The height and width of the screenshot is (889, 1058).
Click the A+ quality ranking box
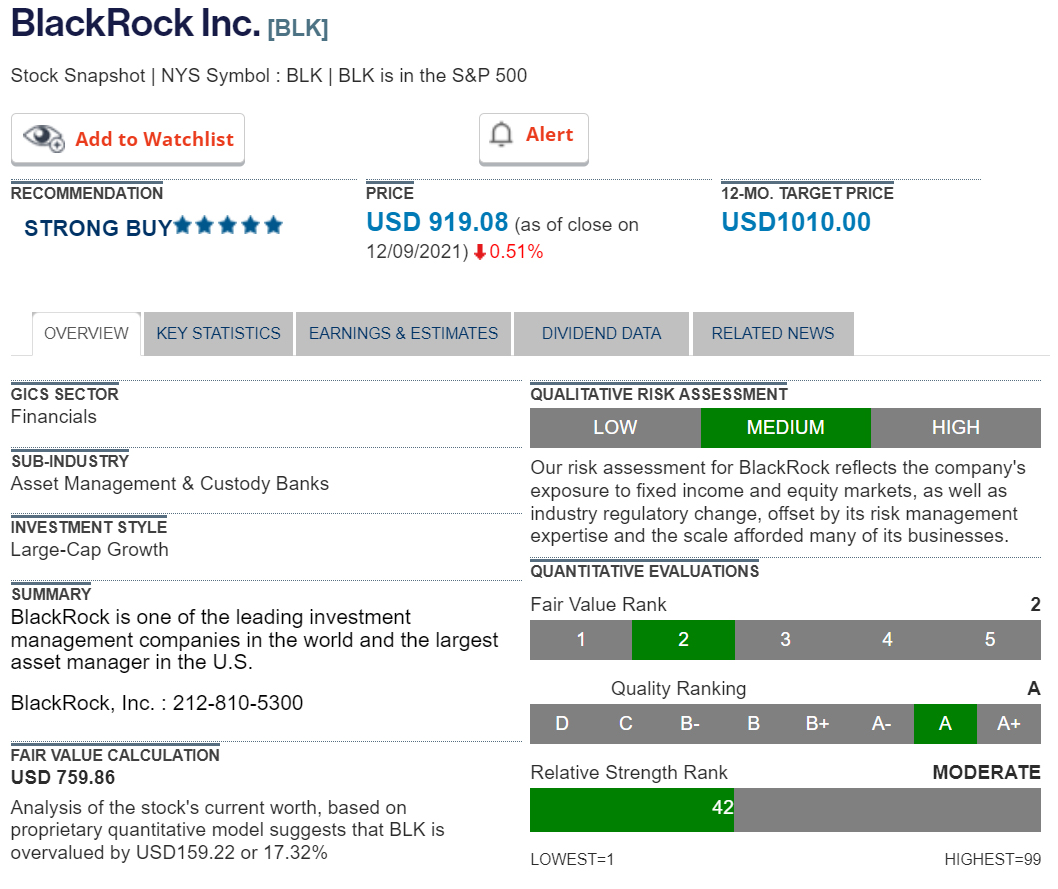(1008, 724)
